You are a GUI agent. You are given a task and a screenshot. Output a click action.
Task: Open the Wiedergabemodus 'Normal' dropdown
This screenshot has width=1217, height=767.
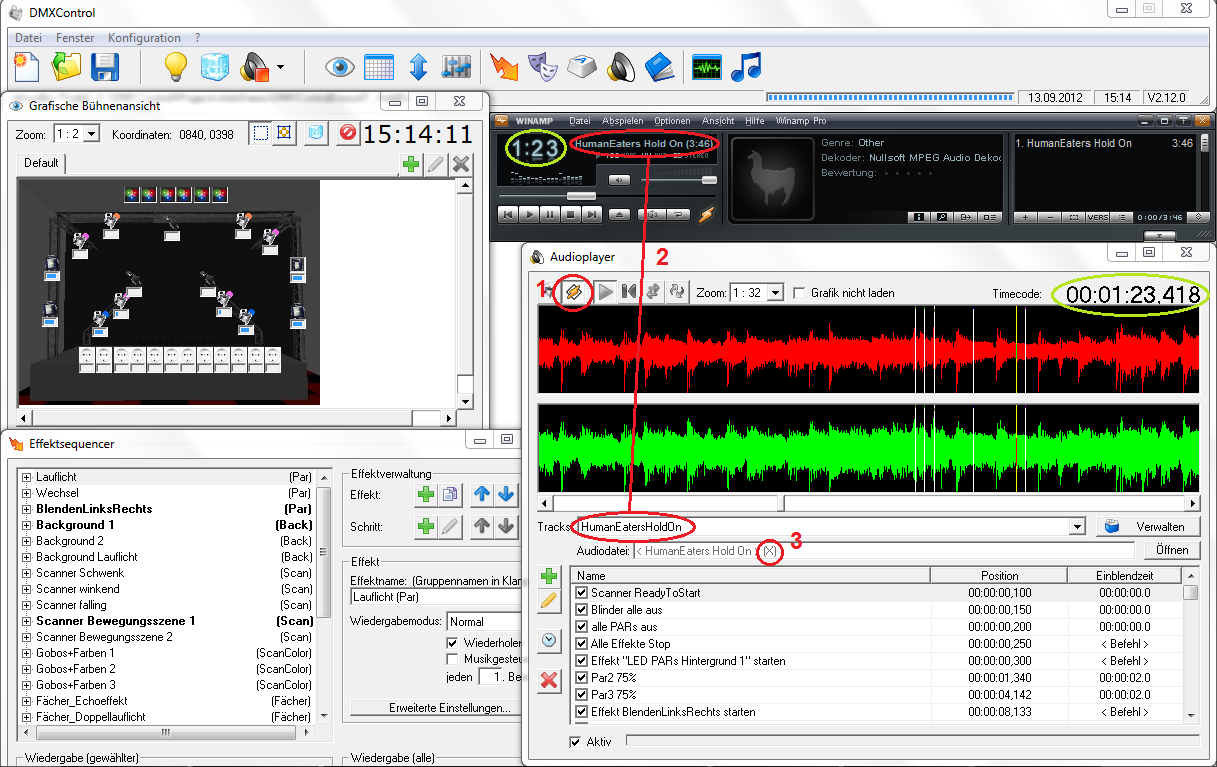tap(485, 621)
